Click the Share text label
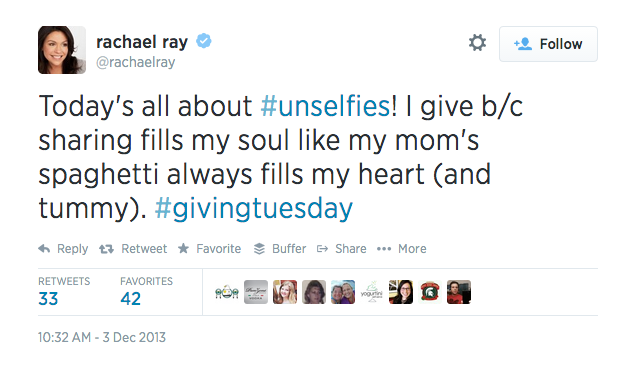637x380 pixels. 351,249
